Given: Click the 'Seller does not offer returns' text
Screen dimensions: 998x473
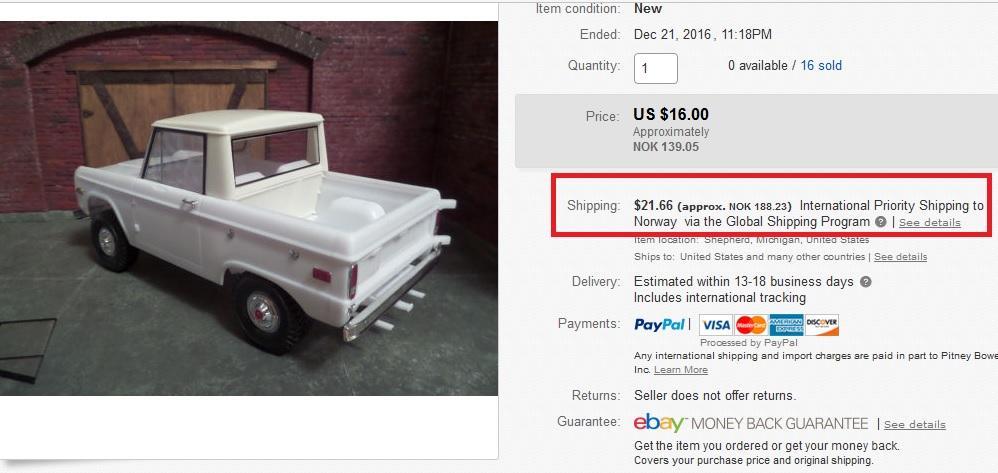Looking at the screenshot, I should [x=715, y=395].
